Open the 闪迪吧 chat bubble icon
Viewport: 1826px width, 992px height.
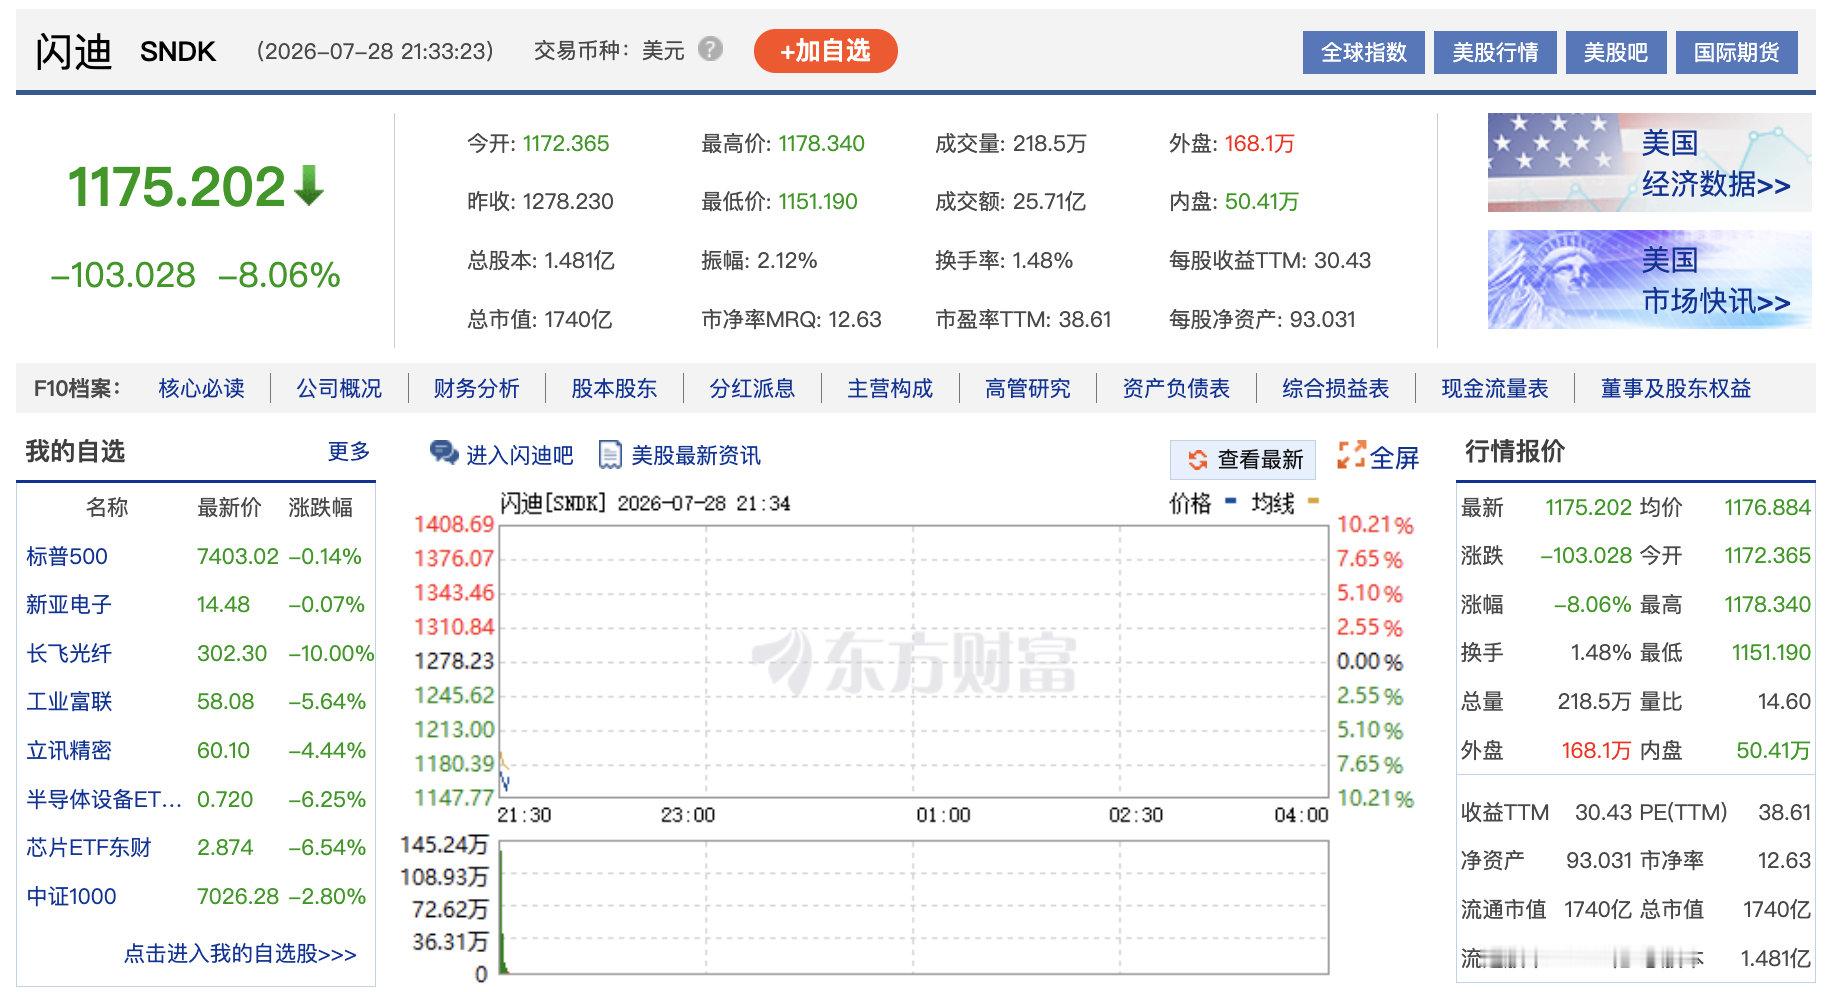(x=444, y=454)
